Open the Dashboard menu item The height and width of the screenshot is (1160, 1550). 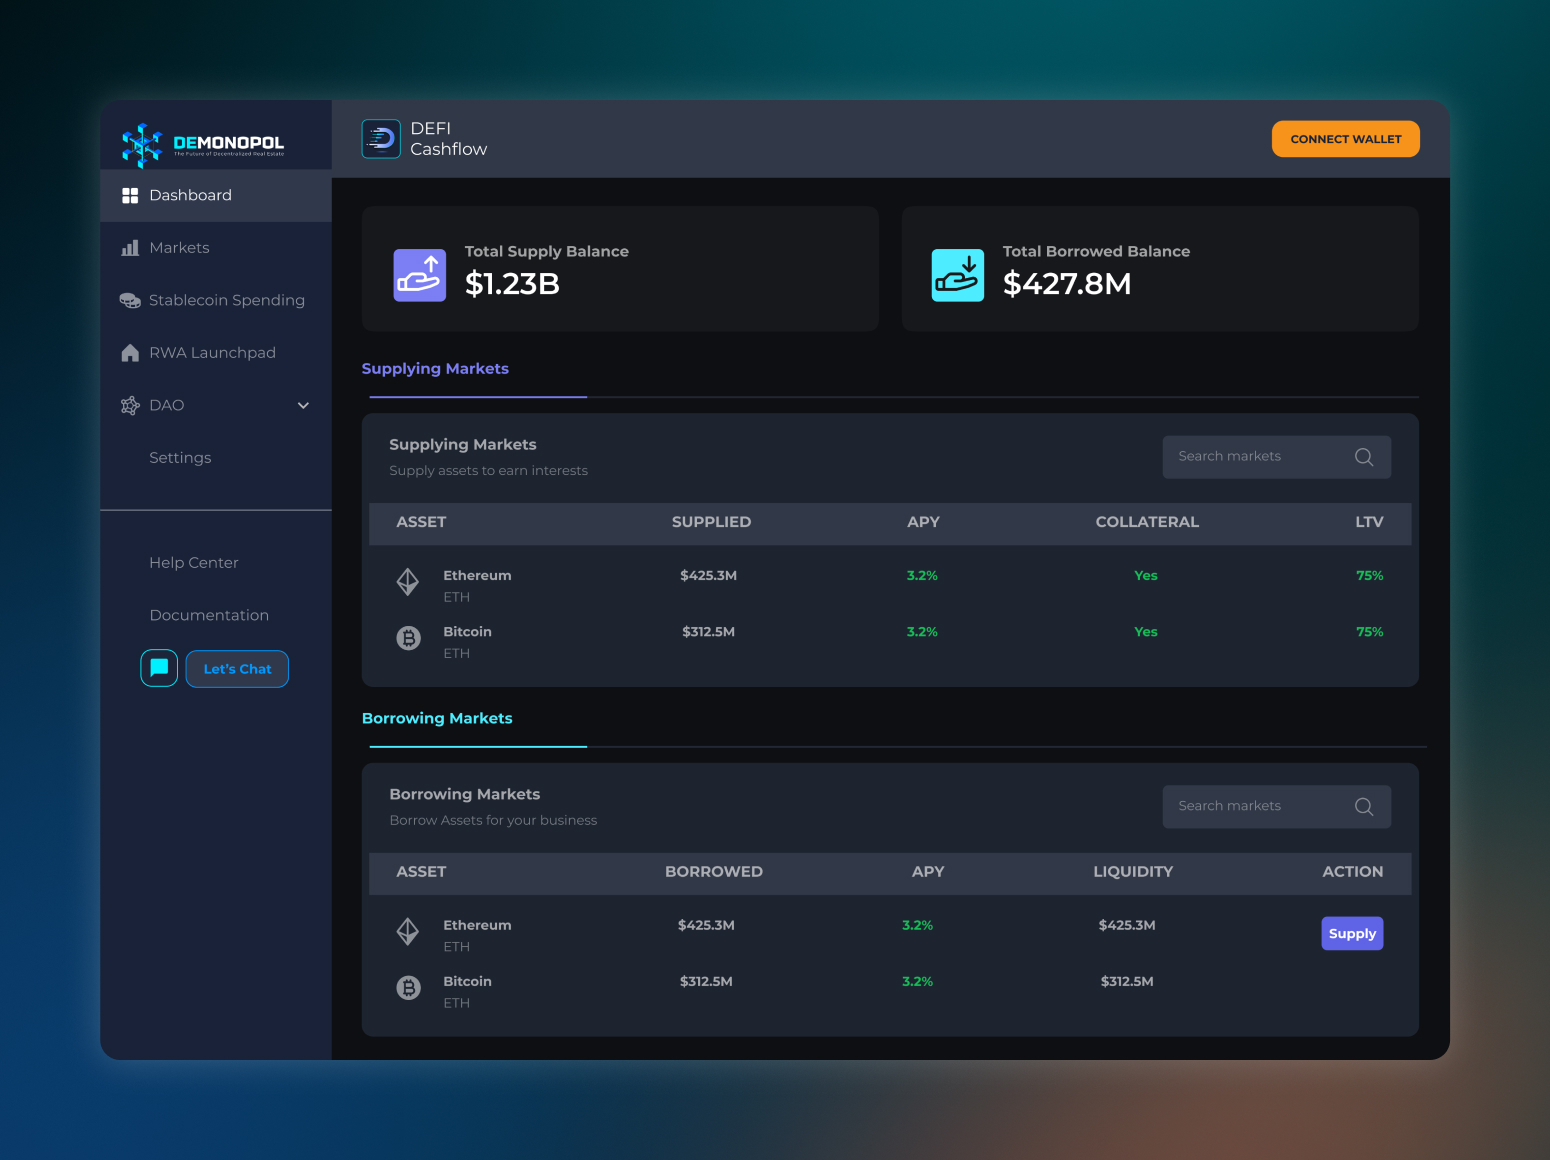tap(216, 196)
